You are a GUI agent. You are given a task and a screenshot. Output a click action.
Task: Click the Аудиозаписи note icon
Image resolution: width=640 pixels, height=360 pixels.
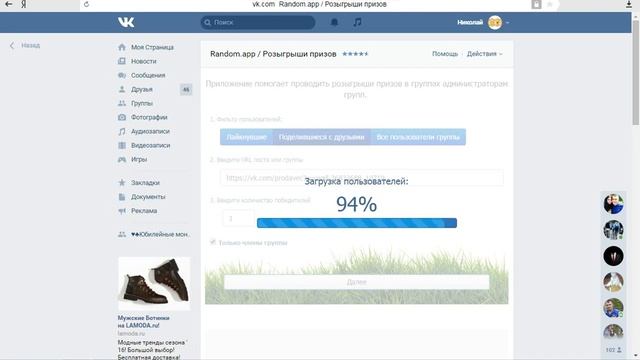[122, 131]
